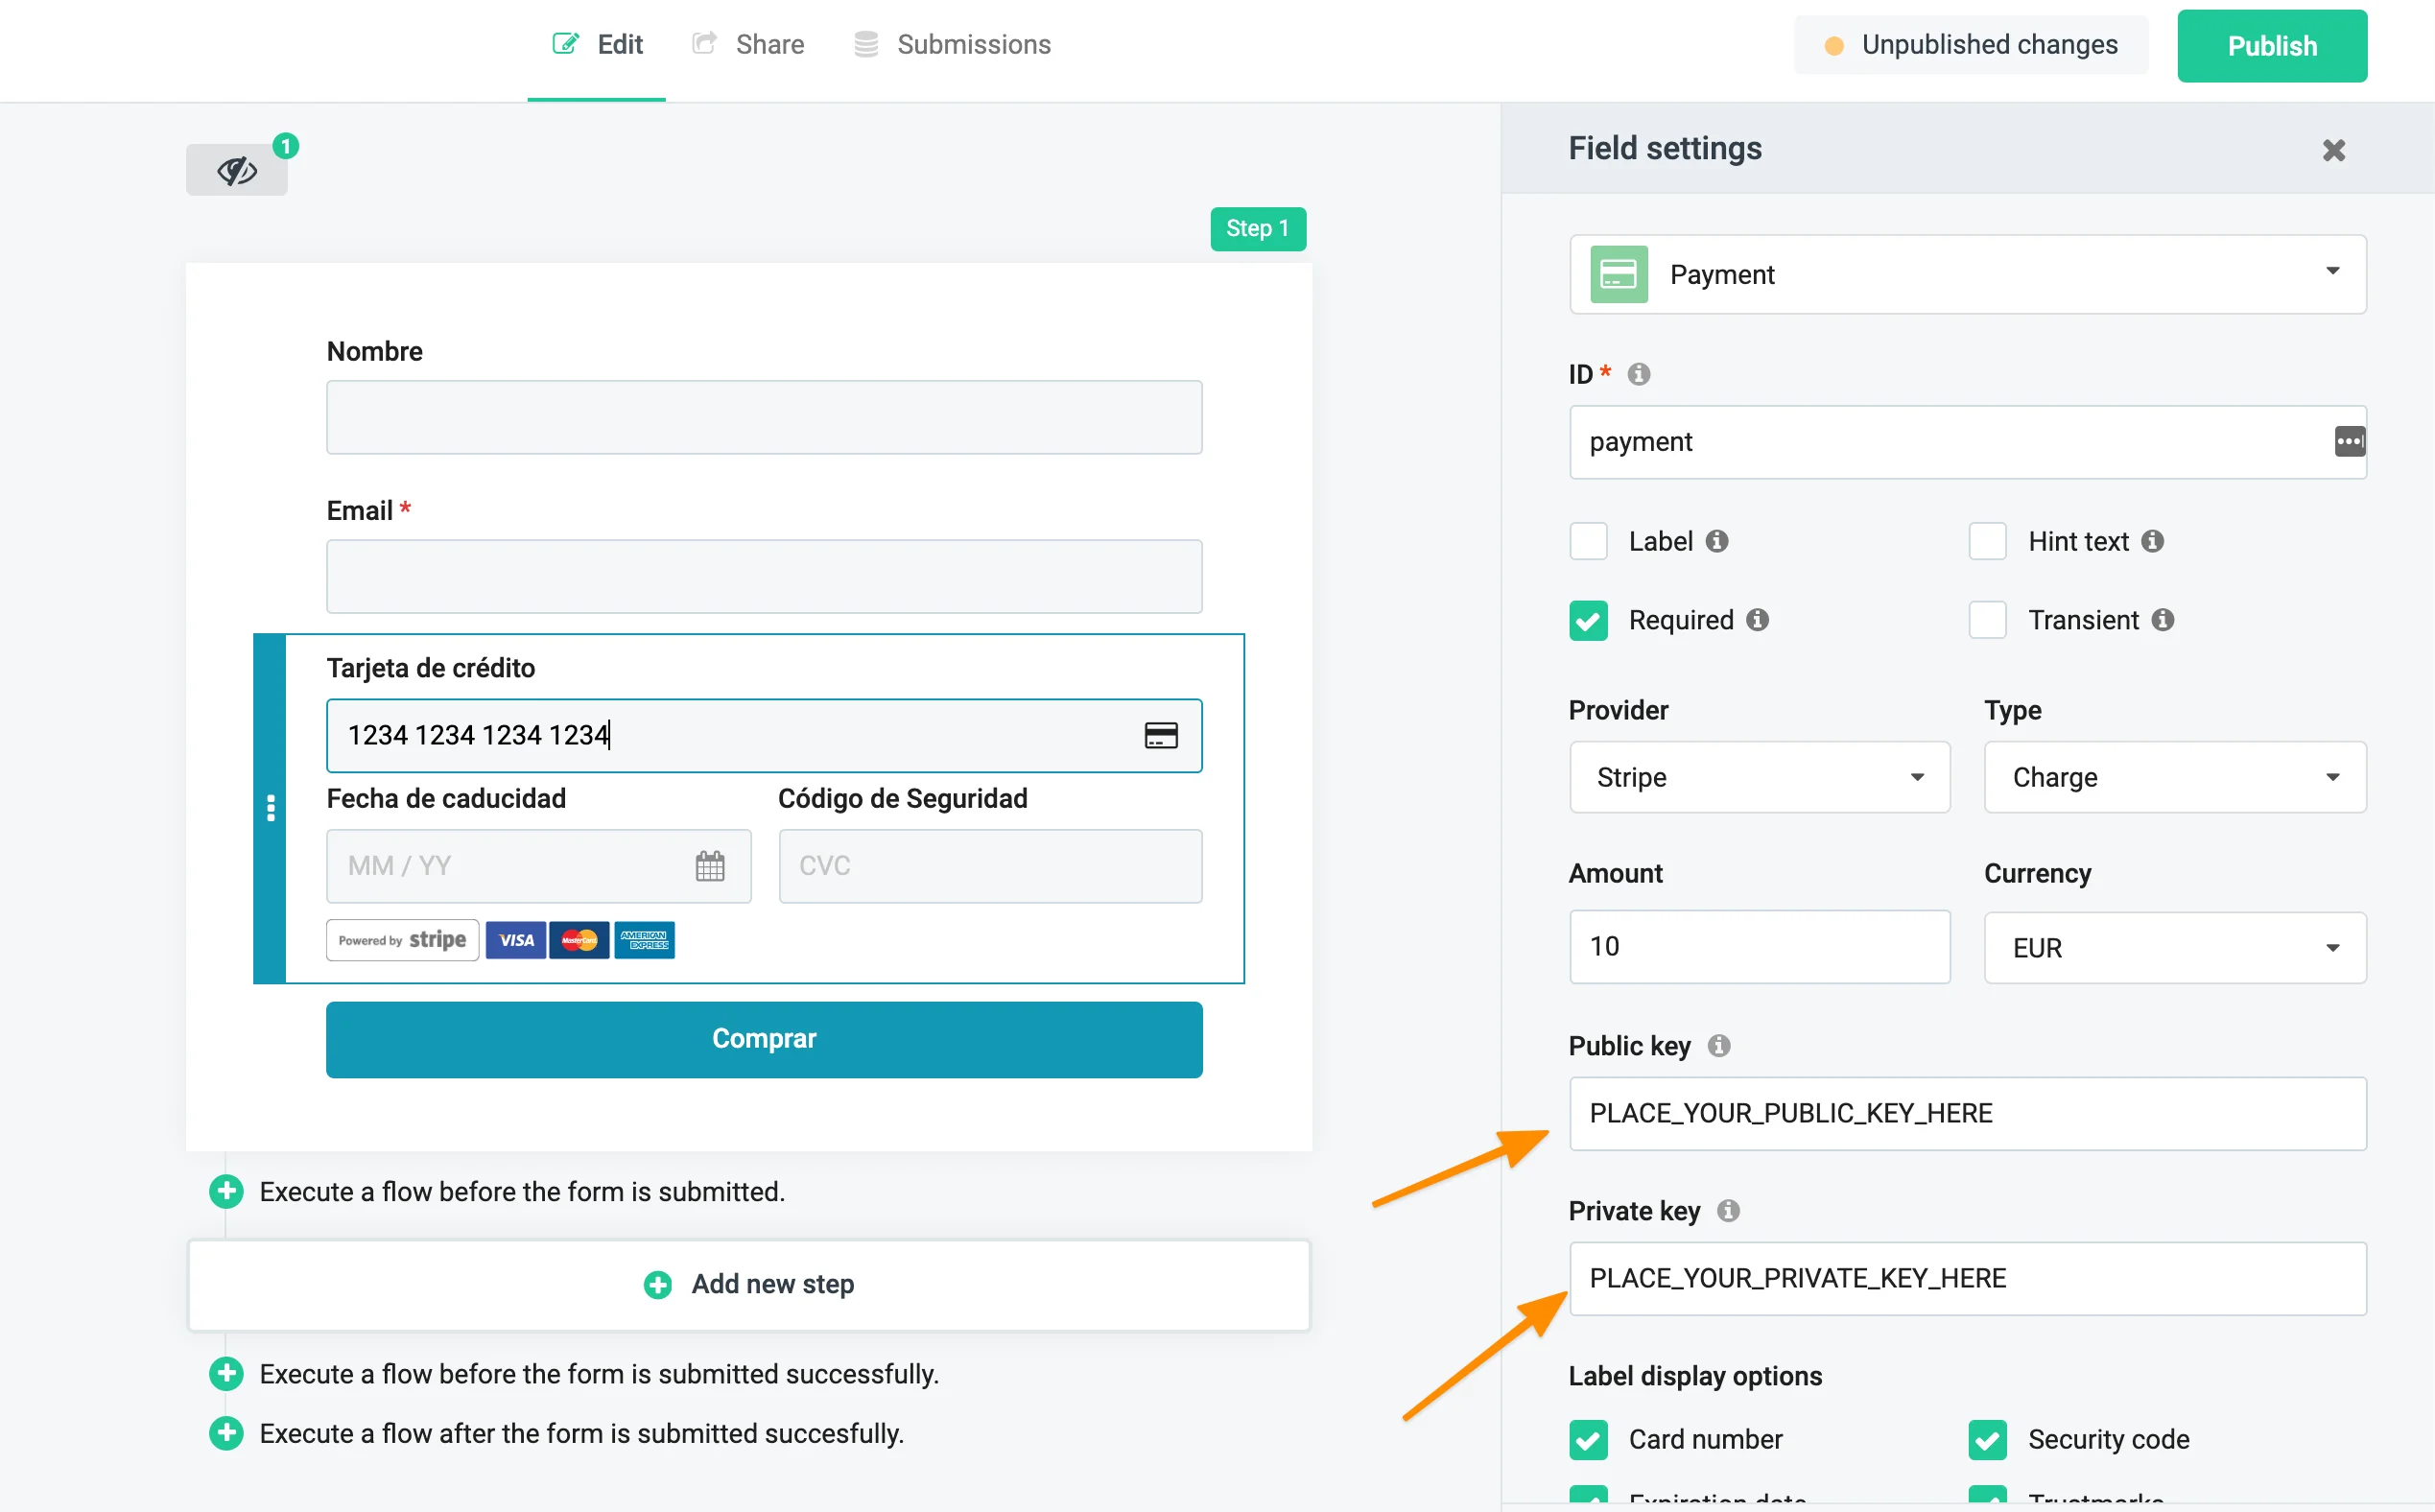Image resolution: width=2435 pixels, height=1512 pixels.
Task: Open the Submissions tab
Action: (x=952, y=45)
